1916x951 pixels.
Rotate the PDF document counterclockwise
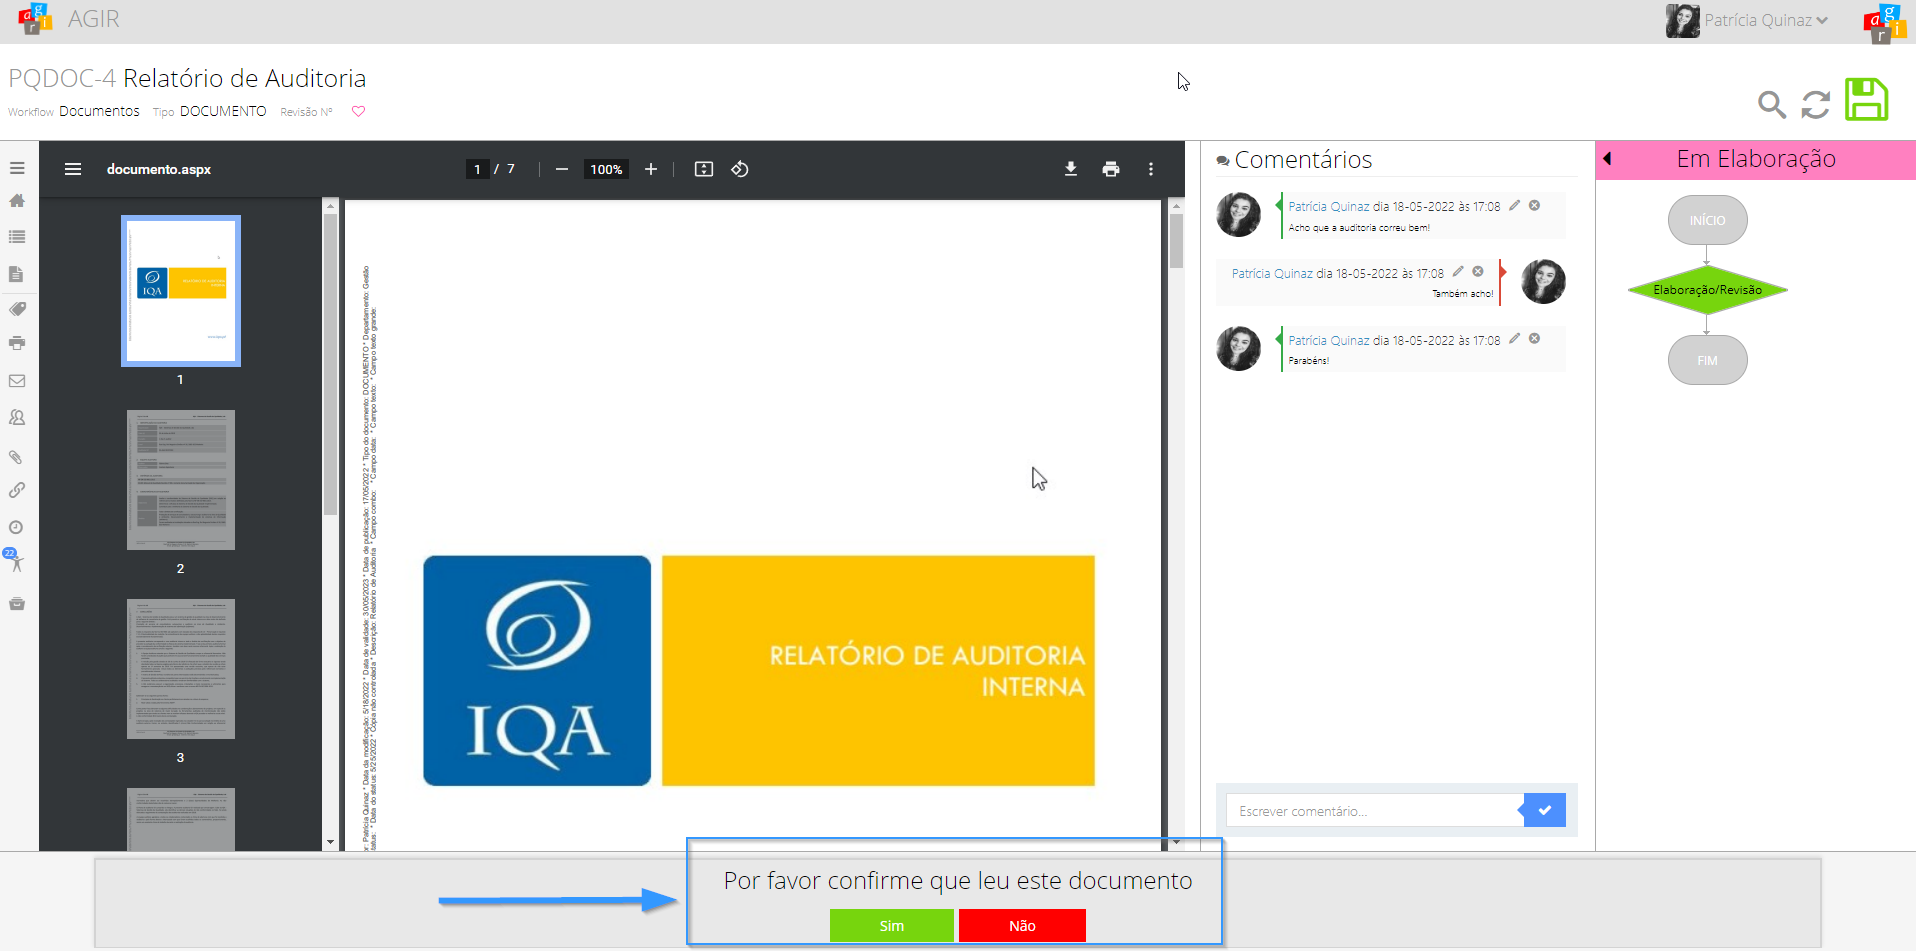pos(740,169)
